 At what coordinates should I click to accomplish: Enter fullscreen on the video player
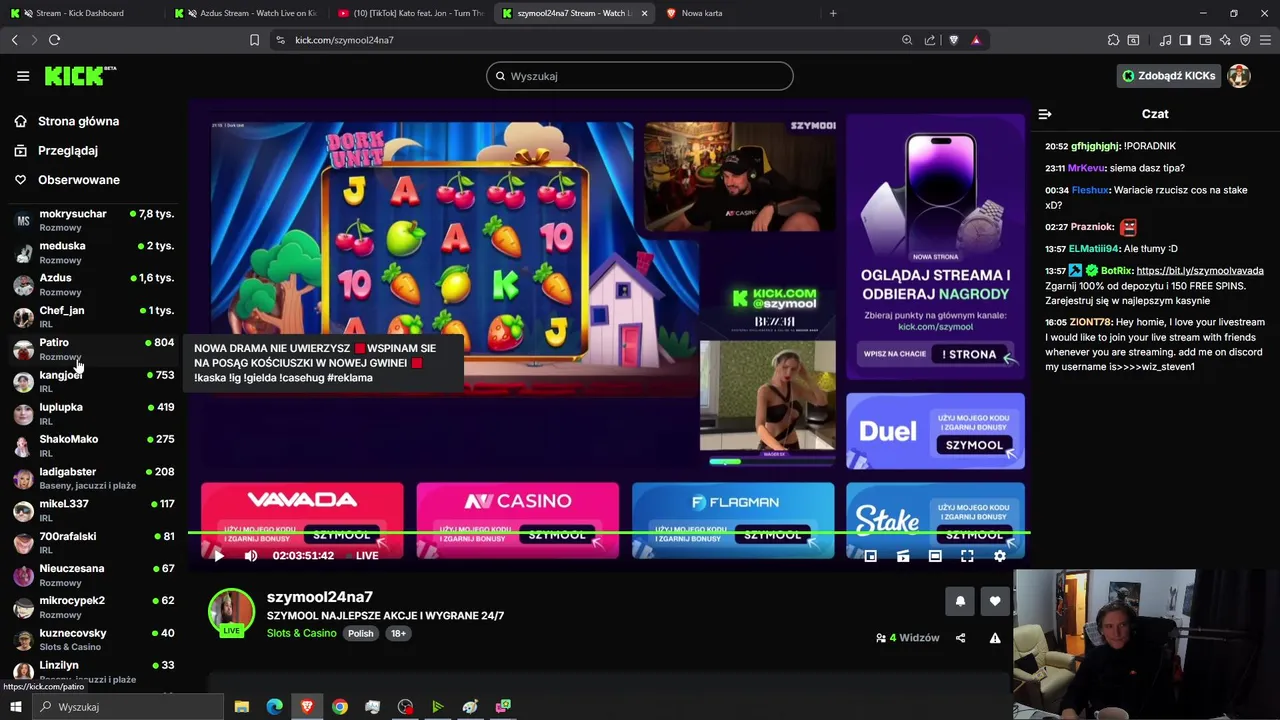967,556
